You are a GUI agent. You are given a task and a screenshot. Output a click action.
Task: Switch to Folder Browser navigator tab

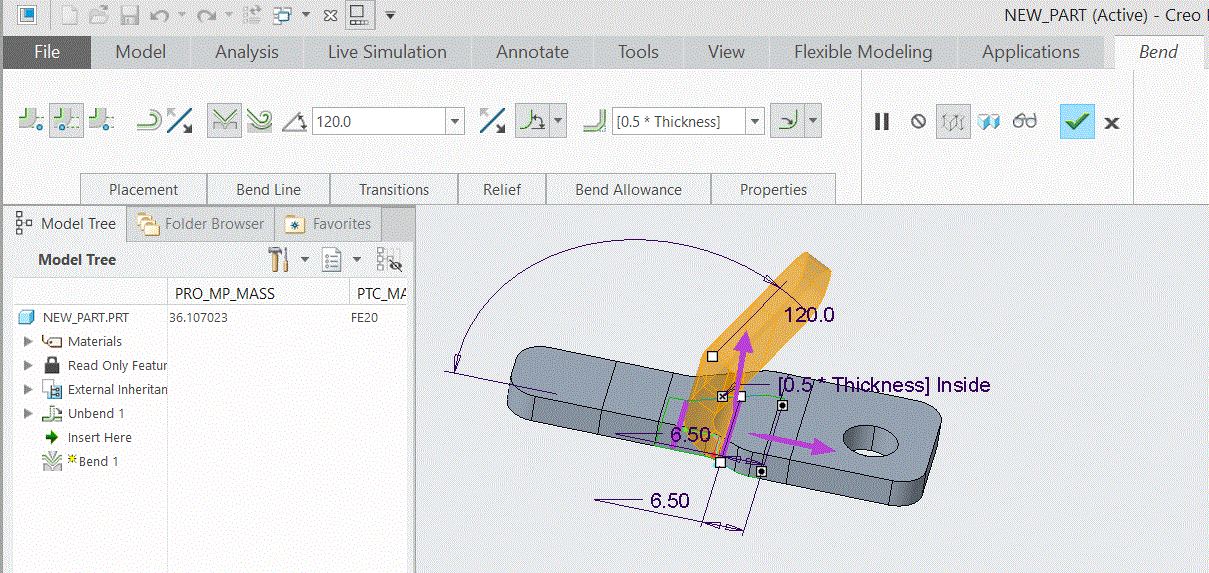click(201, 224)
